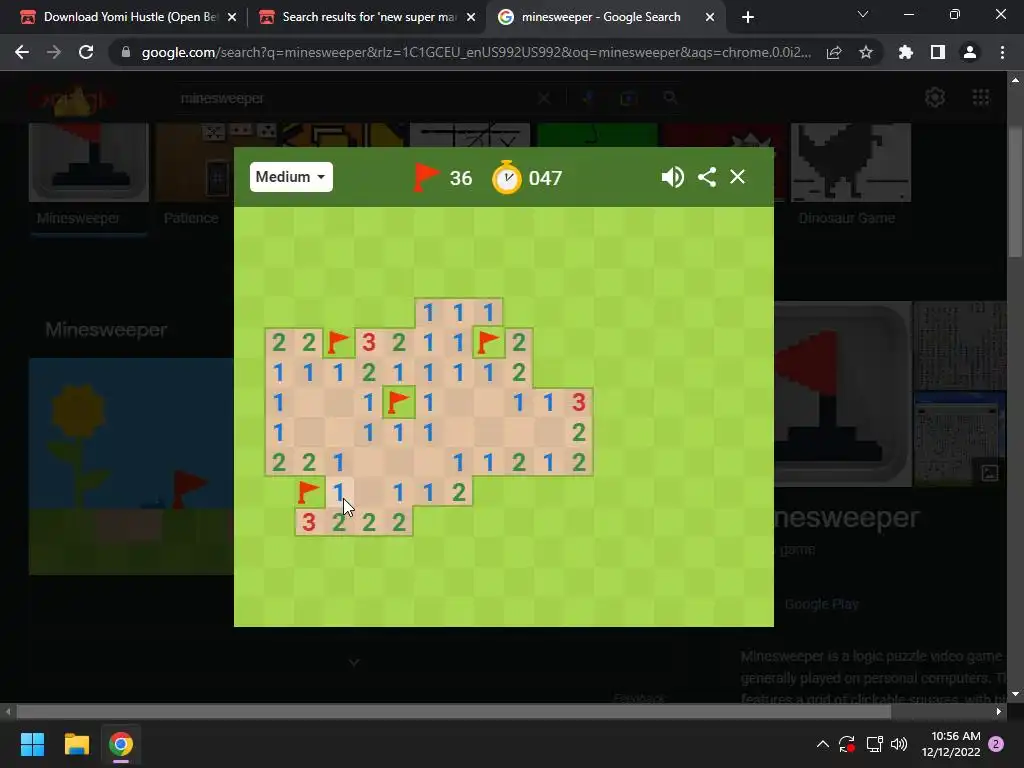Image resolution: width=1024 pixels, height=768 pixels.
Task: Start a search by voice
Action: click(x=588, y=98)
